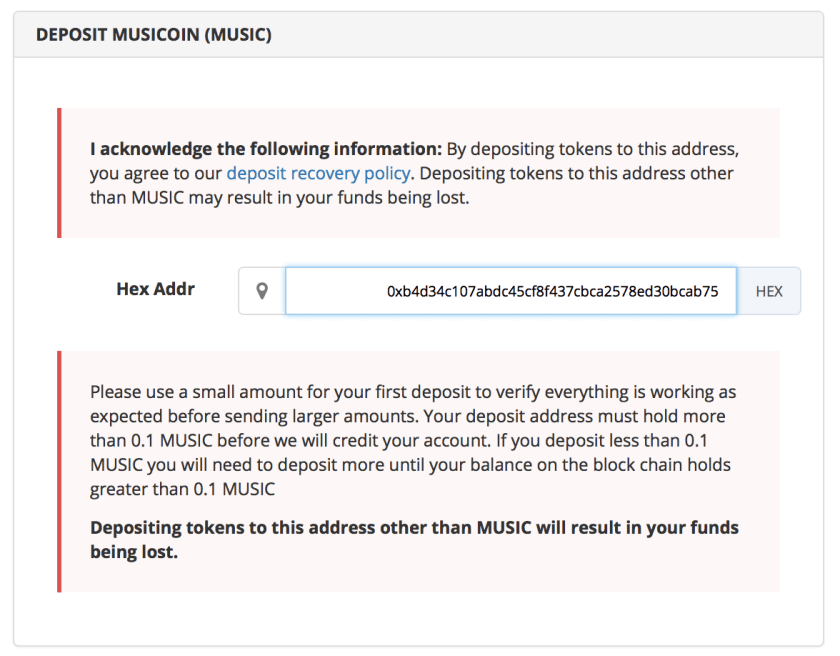
Task: Click 'greater than 0.1 MUSIC' line
Action: click(x=182, y=488)
